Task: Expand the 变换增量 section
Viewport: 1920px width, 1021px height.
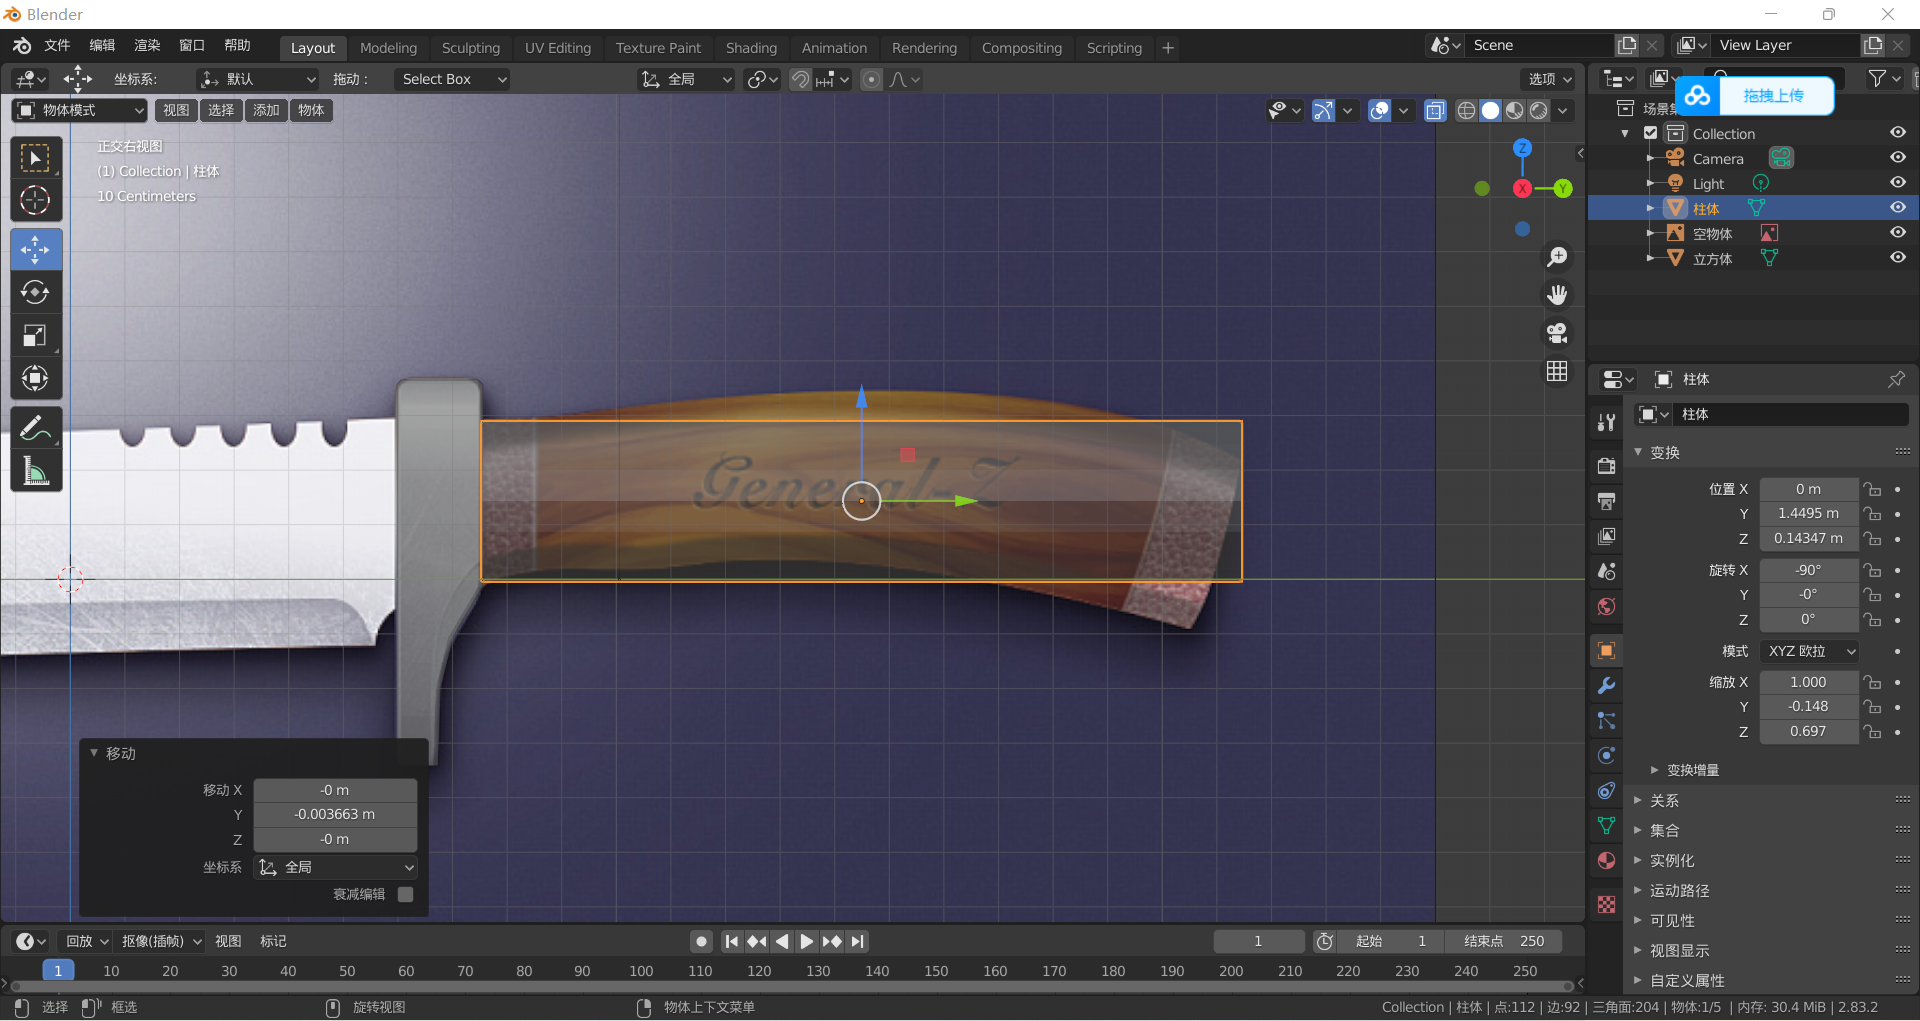Action: (x=1690, y=769)
